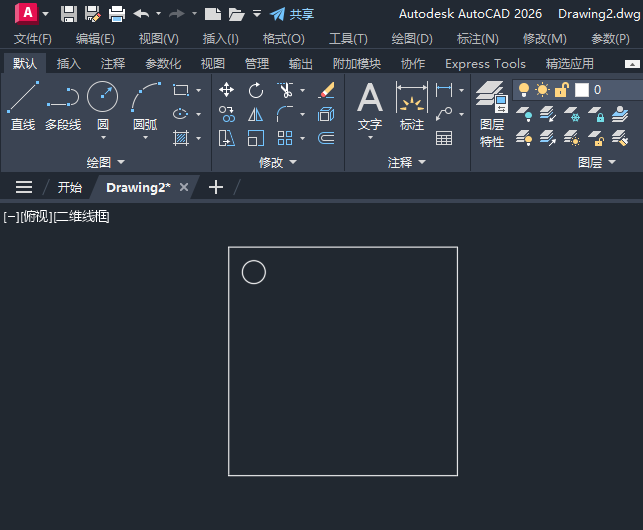
Task: Click the New drawing icon
Action: 213,14
